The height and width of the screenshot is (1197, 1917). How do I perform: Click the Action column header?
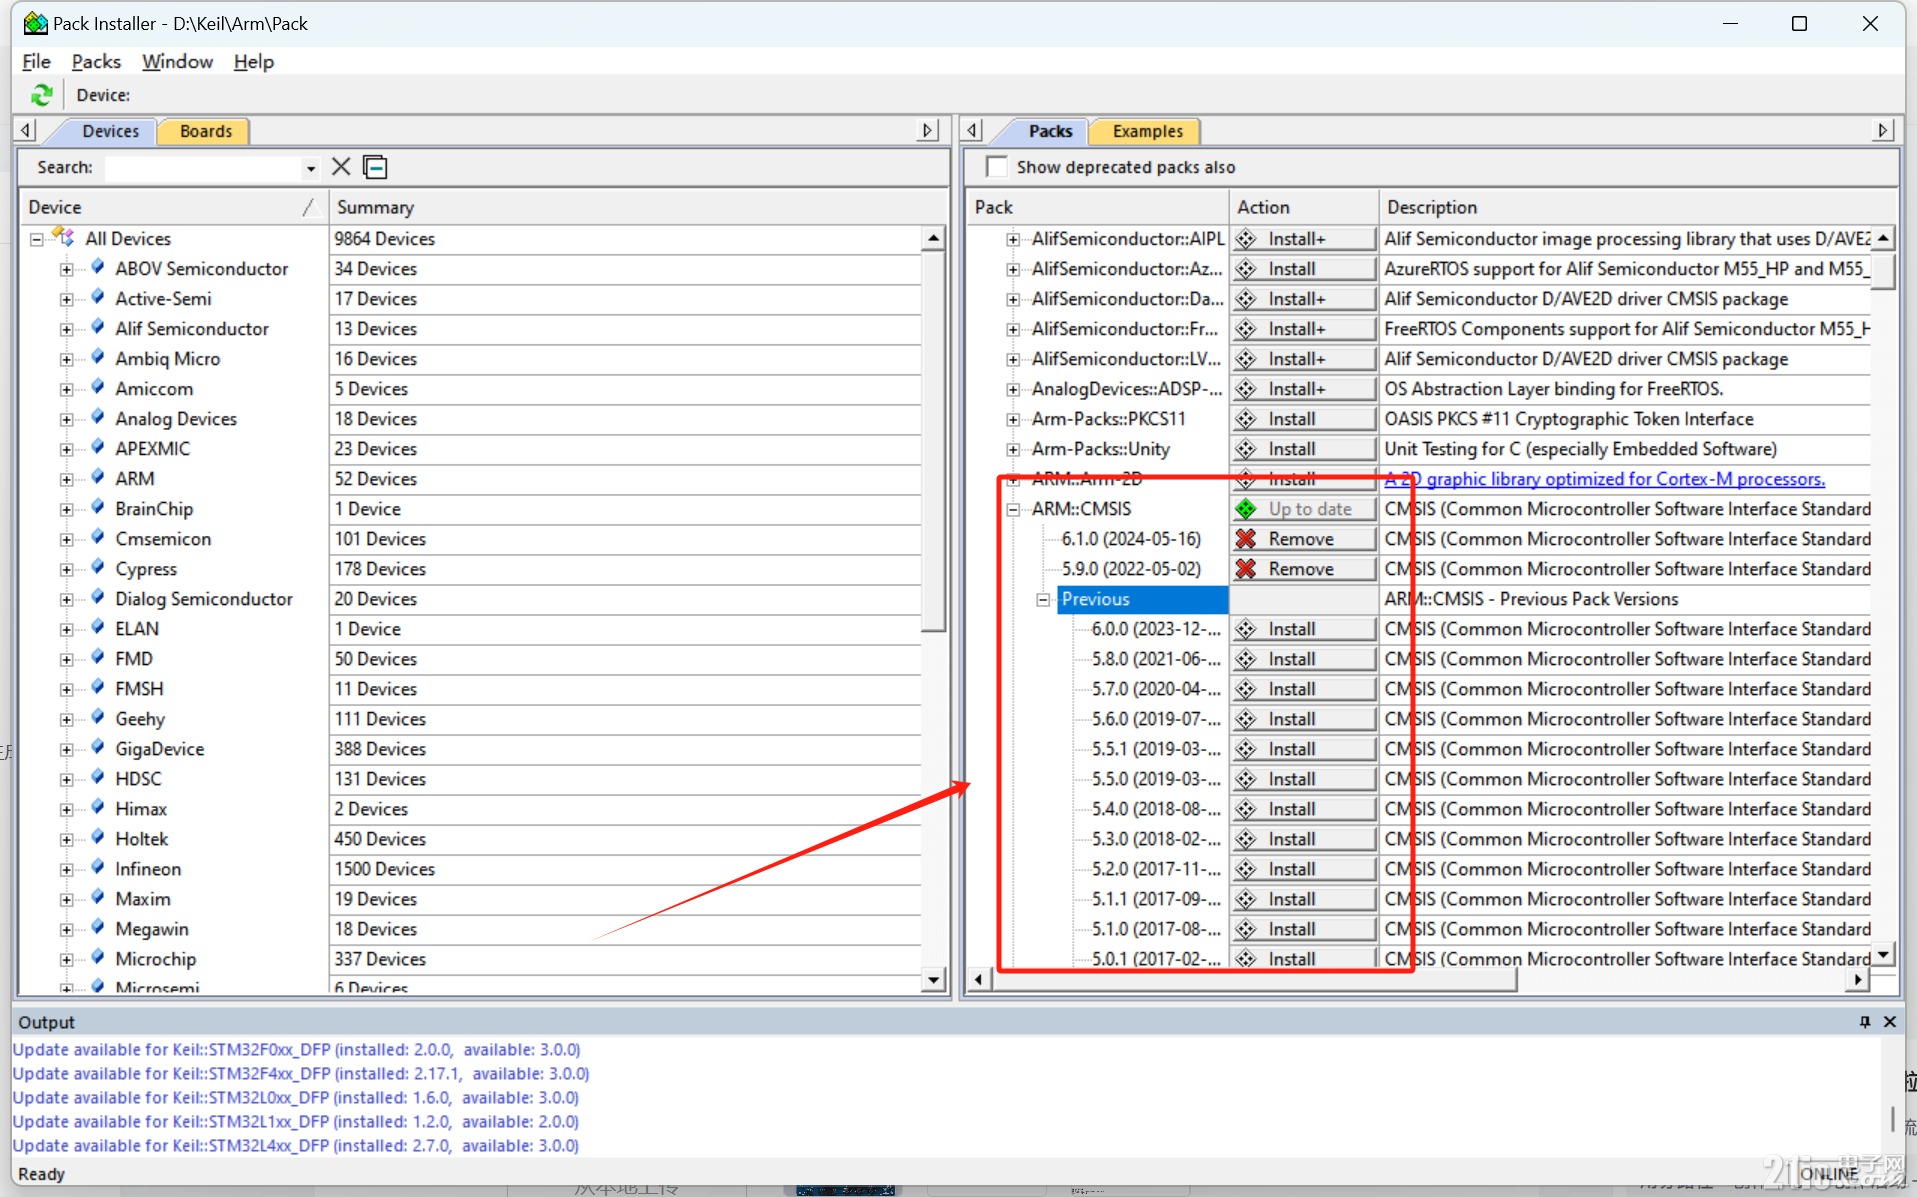tap(1303, 207)
